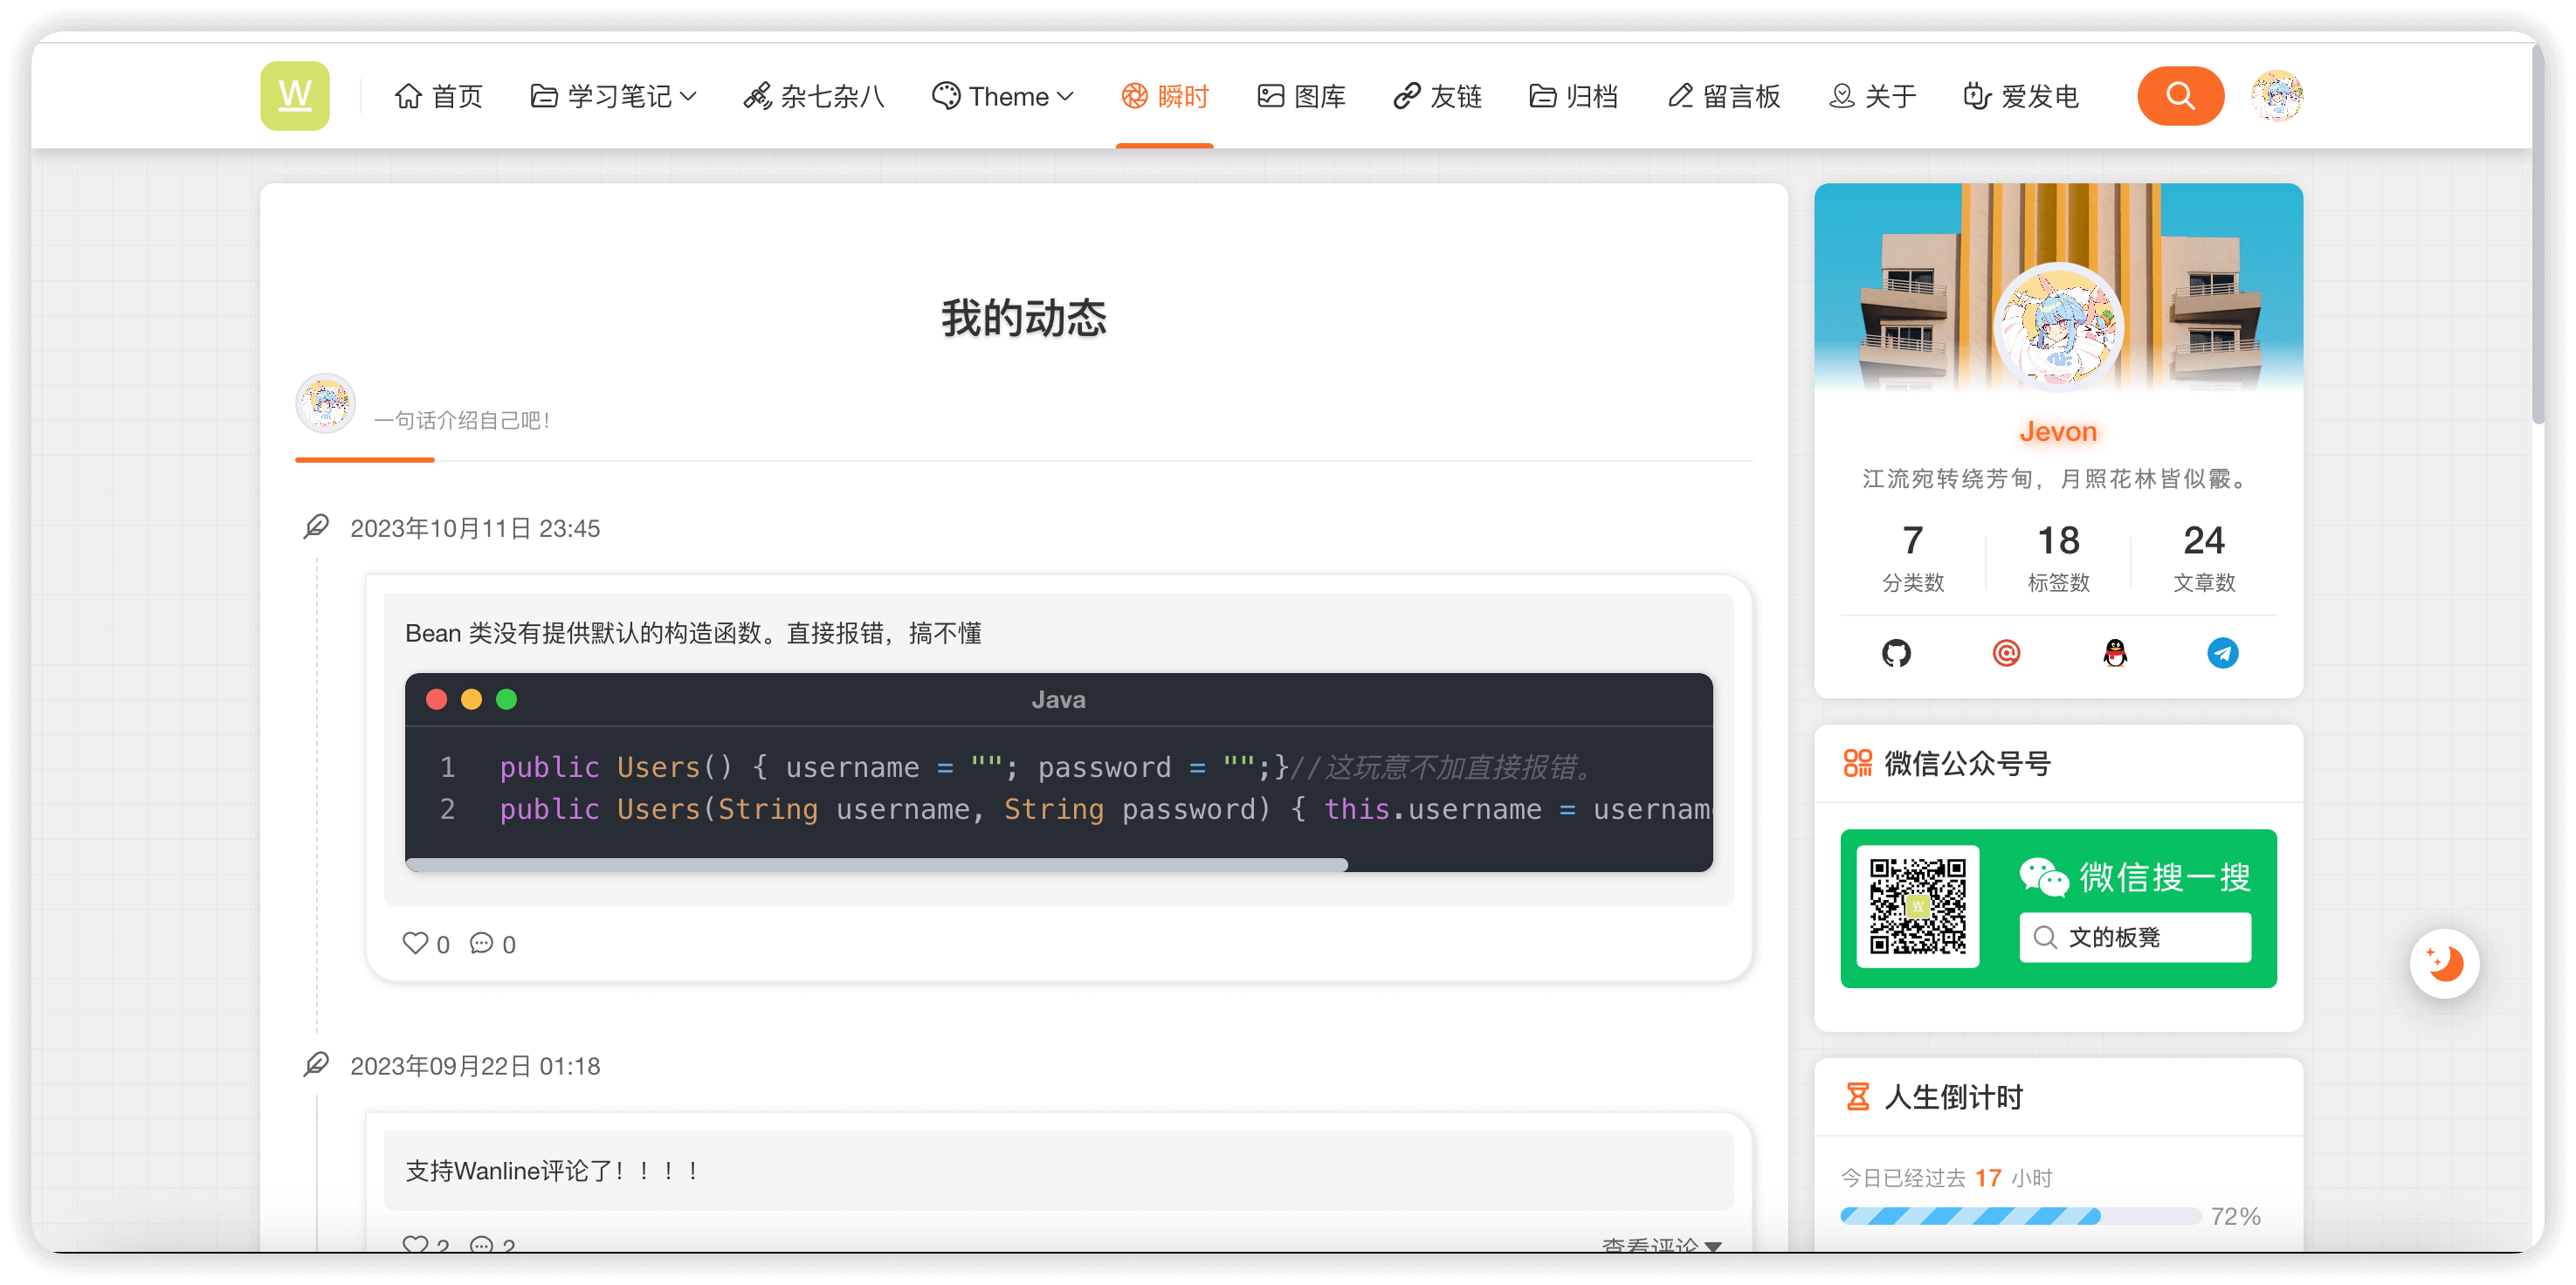Click the 24 文章数 stat
2576x1285 pixels.
click(x=2203, y=557)
